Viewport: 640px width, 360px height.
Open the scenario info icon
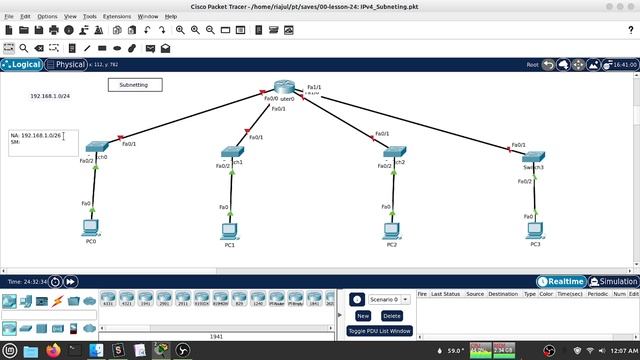pos(357,299)
